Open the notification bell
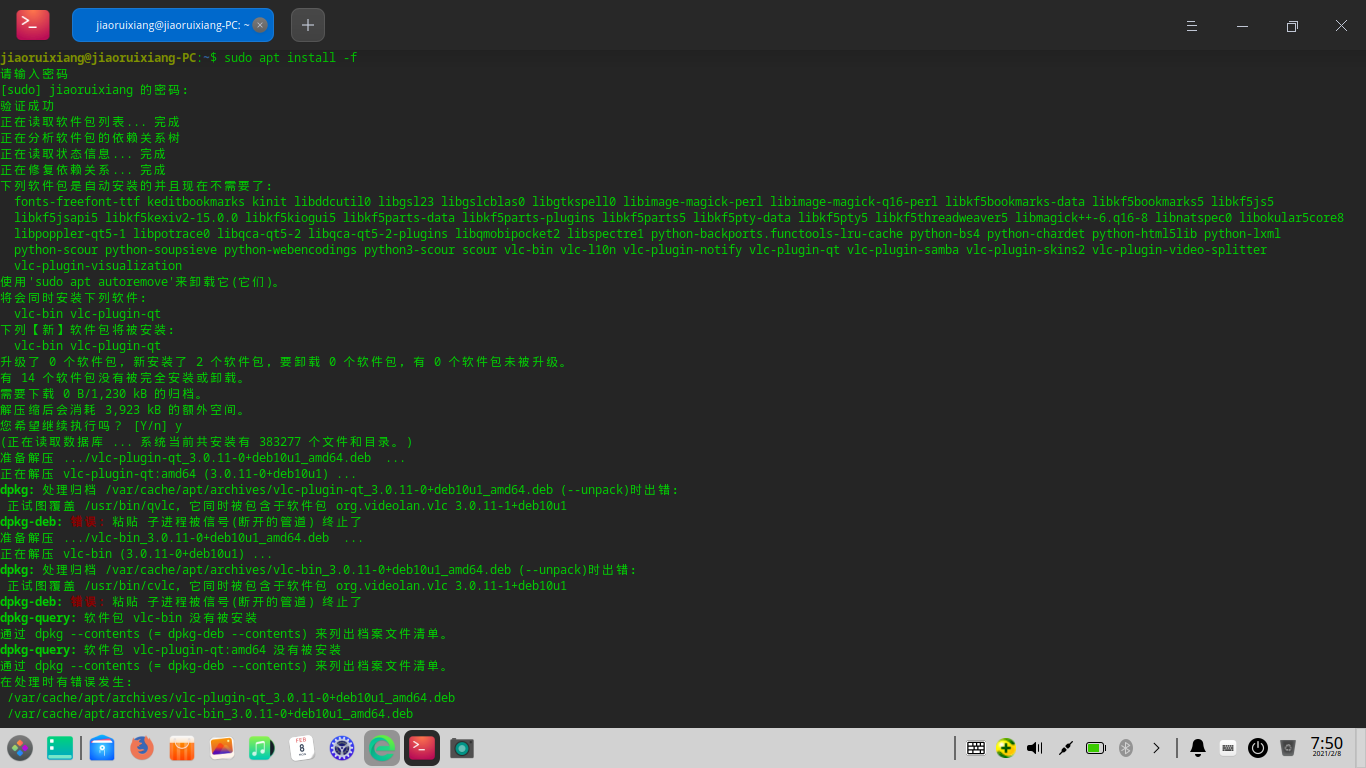Screen dimensions: 1366x768 pyautogui.click(x=1197, y=748)
